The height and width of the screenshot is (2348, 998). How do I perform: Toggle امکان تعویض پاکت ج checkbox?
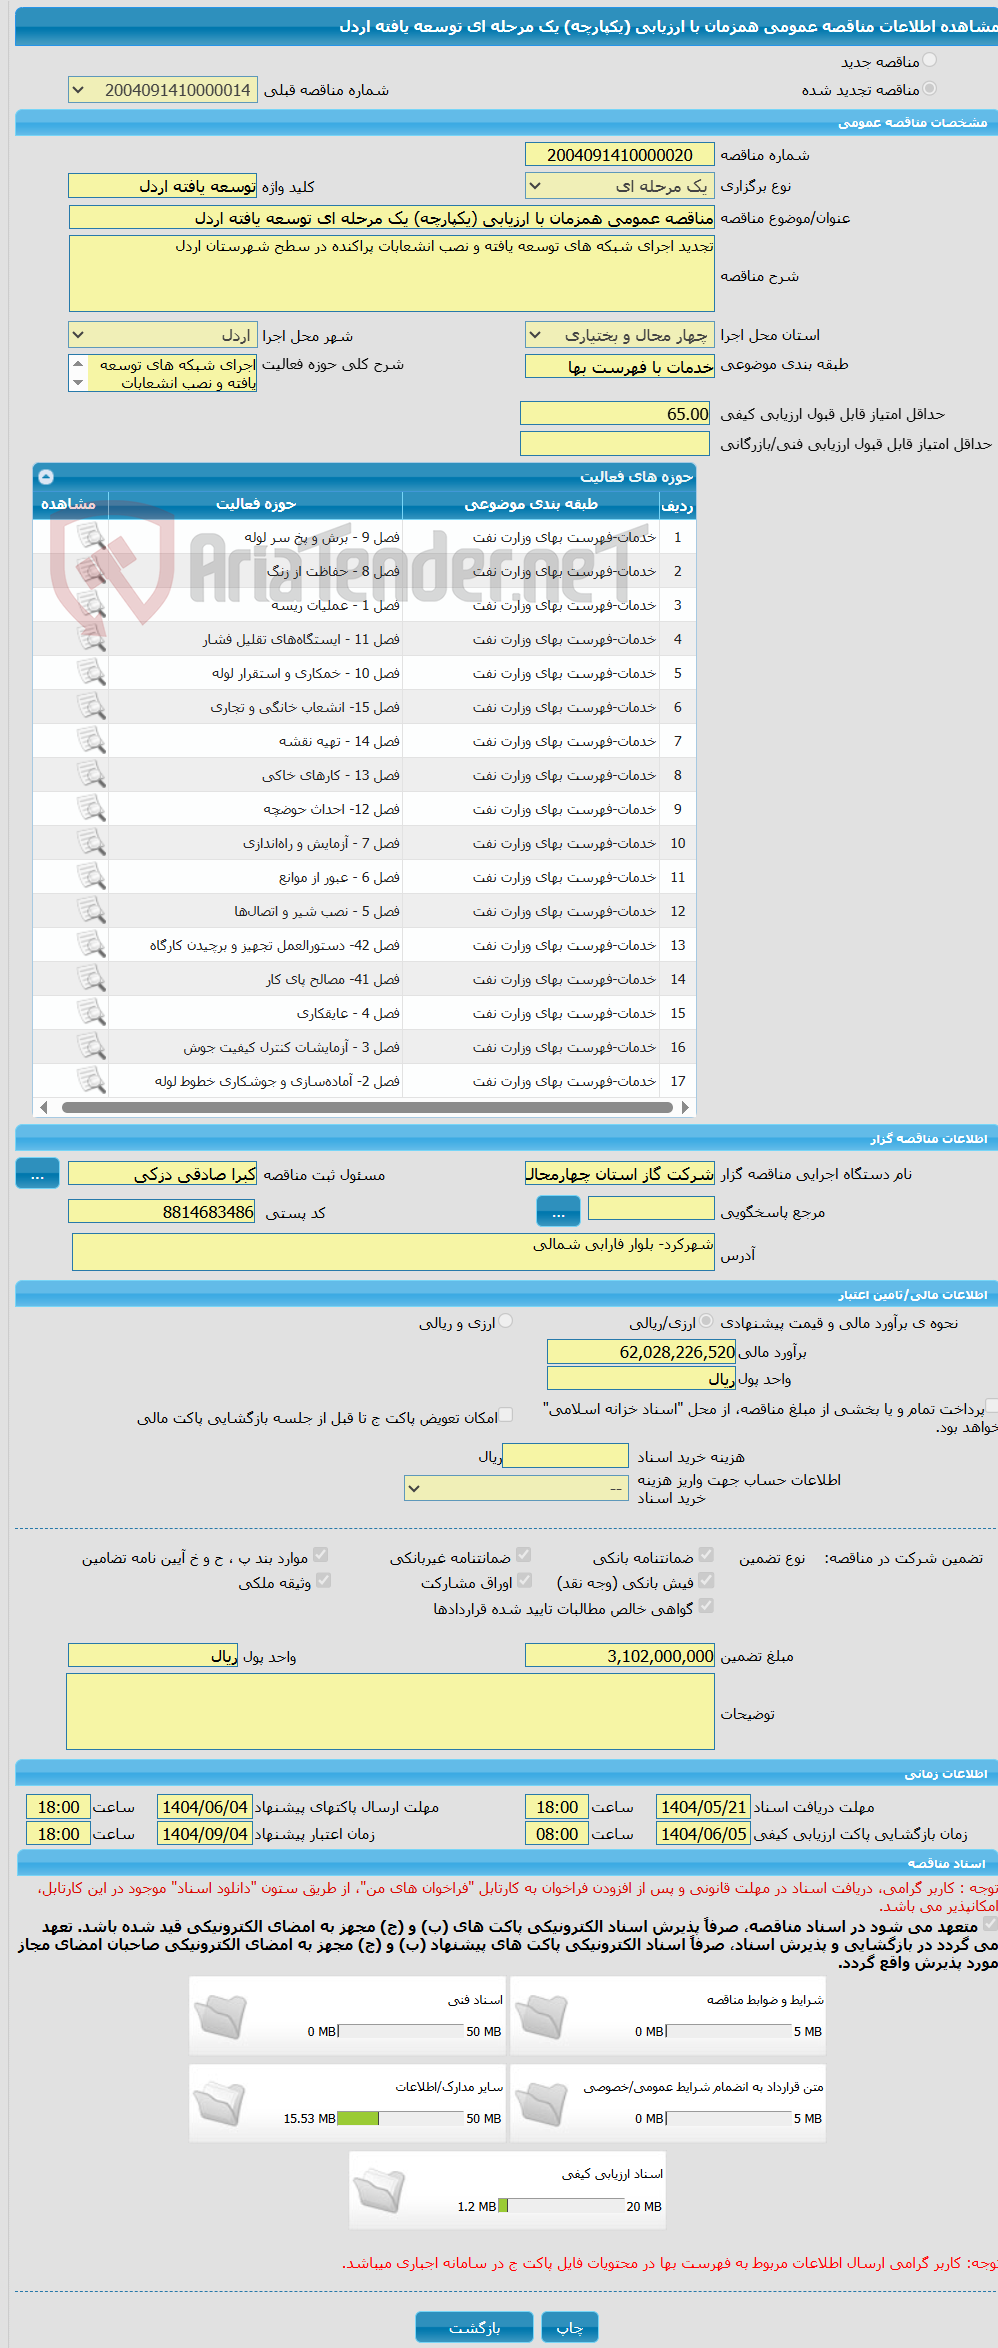[x=506, y=1415]
